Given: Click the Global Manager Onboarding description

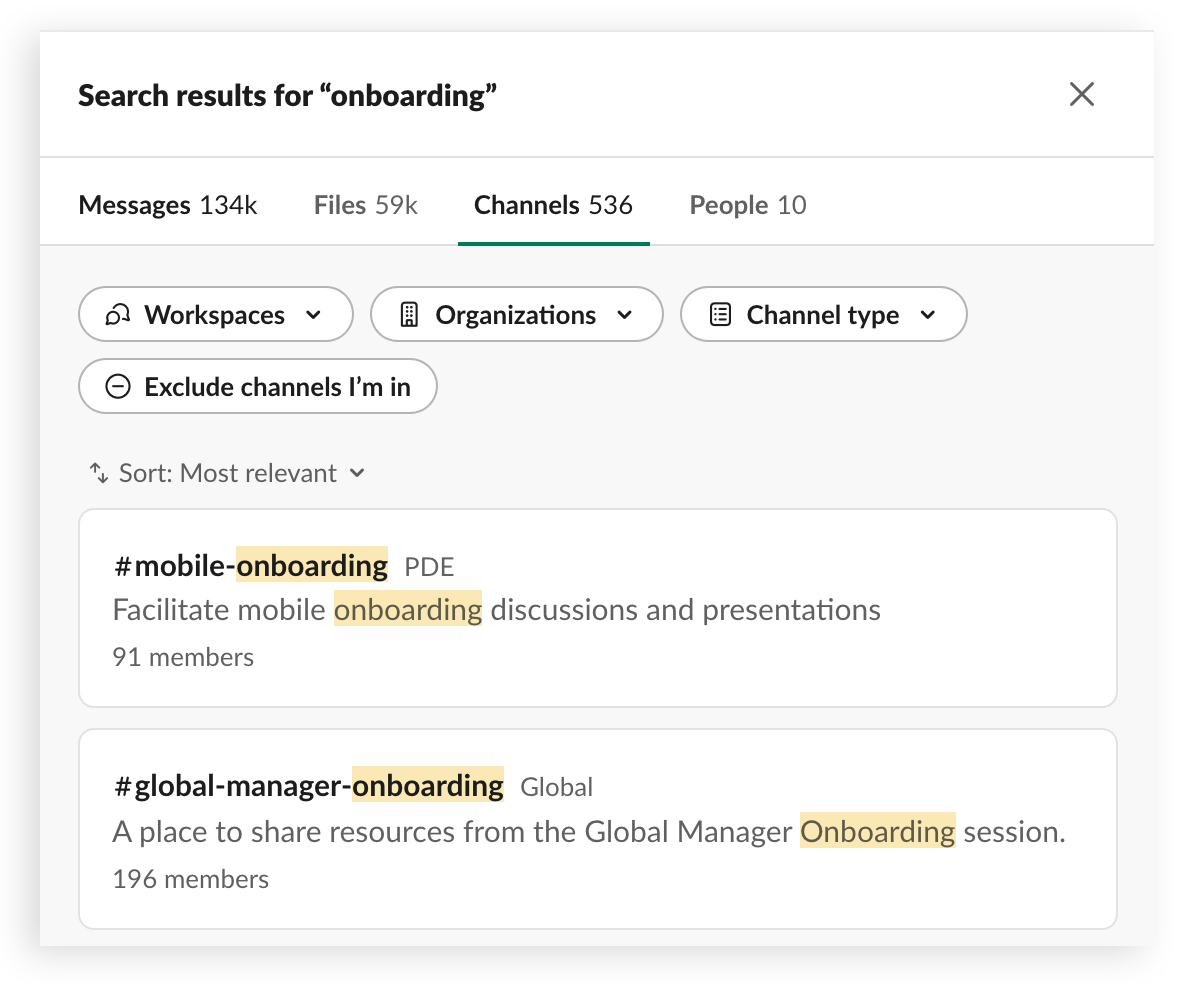Looking at the screenshot, I should 589,832.
